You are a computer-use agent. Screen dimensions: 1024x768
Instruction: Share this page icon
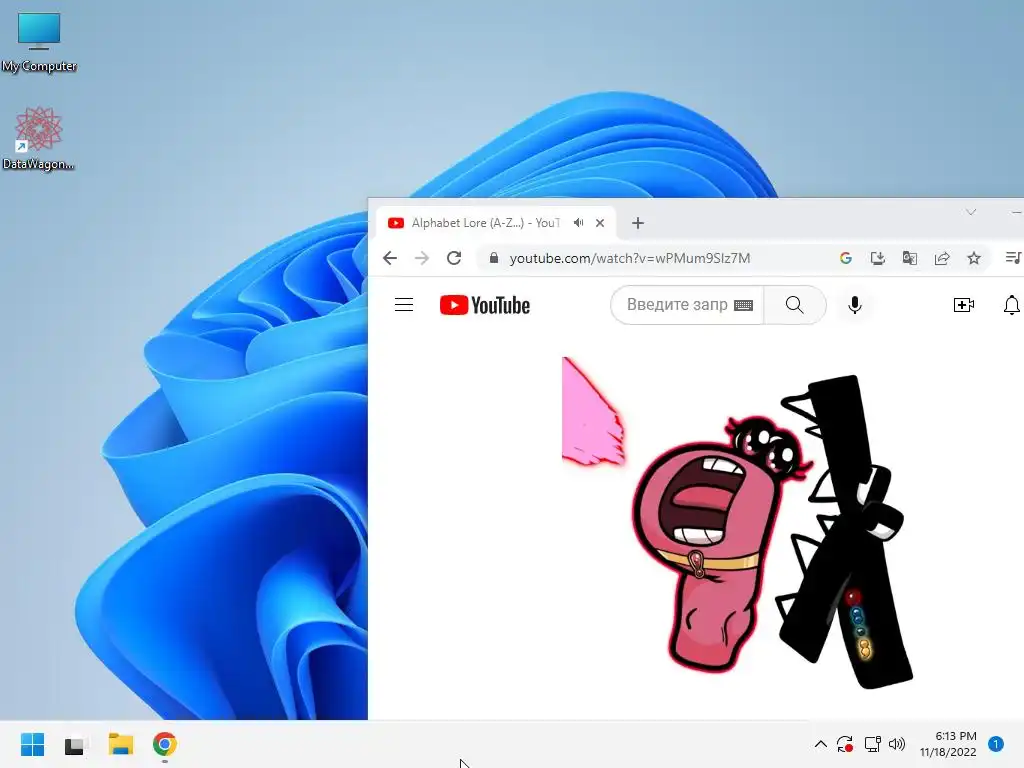(942, 258)
